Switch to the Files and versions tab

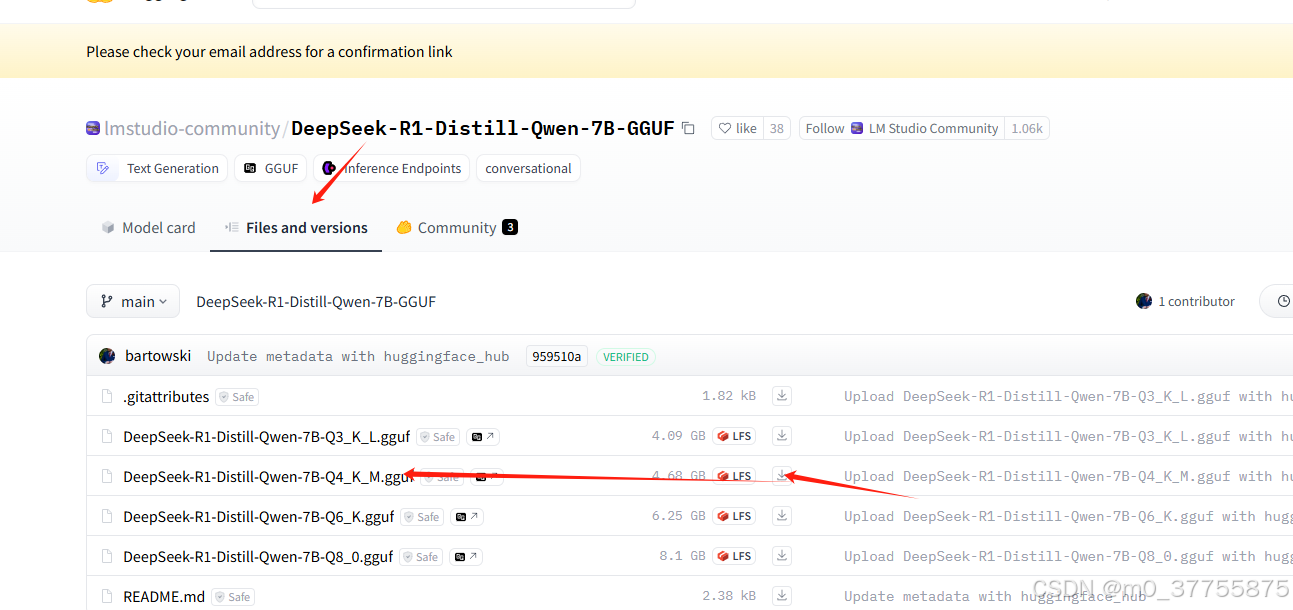(x=296, y=228)
